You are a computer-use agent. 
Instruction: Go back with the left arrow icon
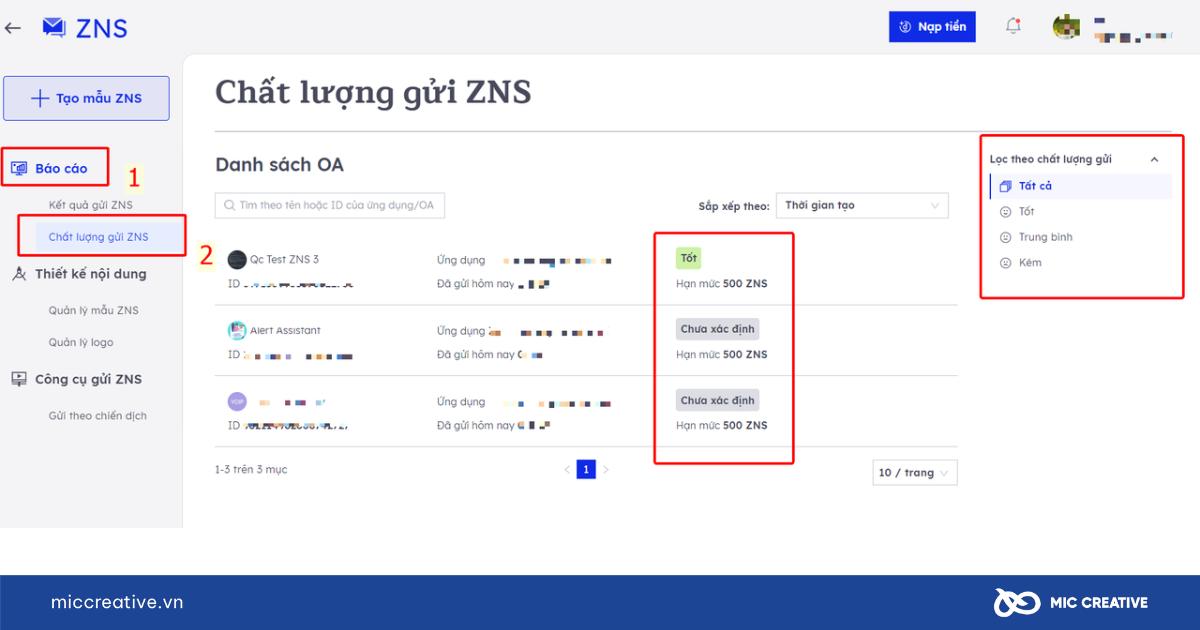coord(13,28)
